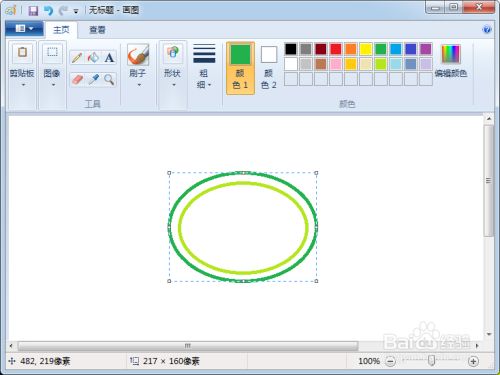Open the blue Paint file menu button

pos(24,29)
